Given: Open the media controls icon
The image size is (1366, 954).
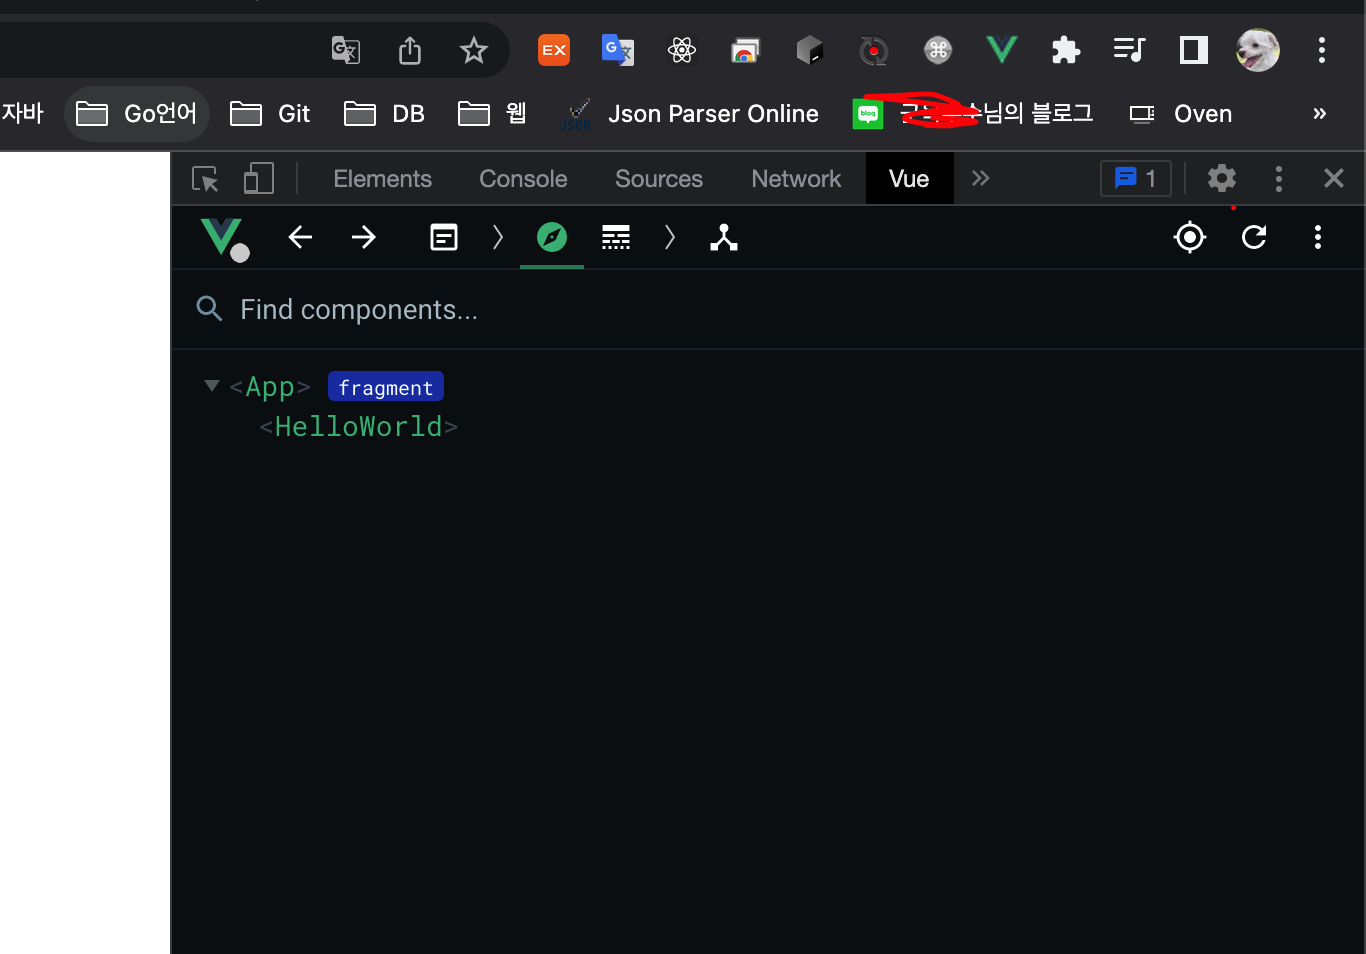Looking at the screenshot, I should (x=1130, y=50).
